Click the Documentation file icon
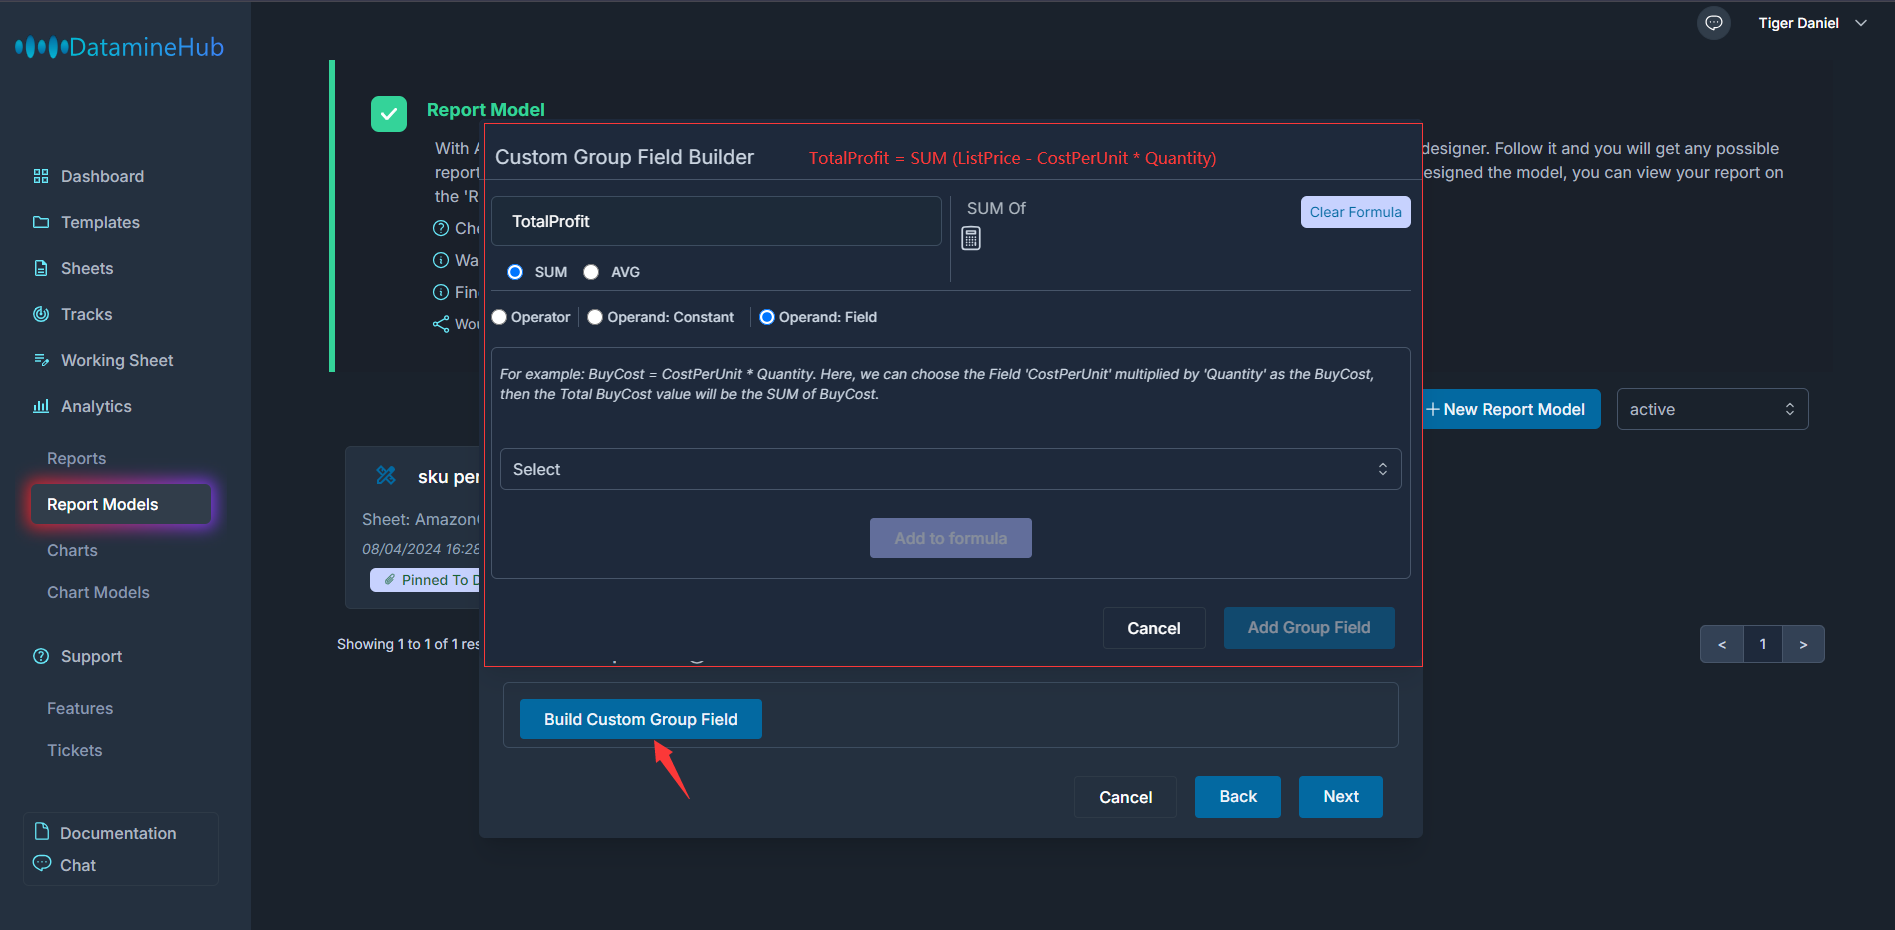 pyautogui.click(x=42, y=832)
